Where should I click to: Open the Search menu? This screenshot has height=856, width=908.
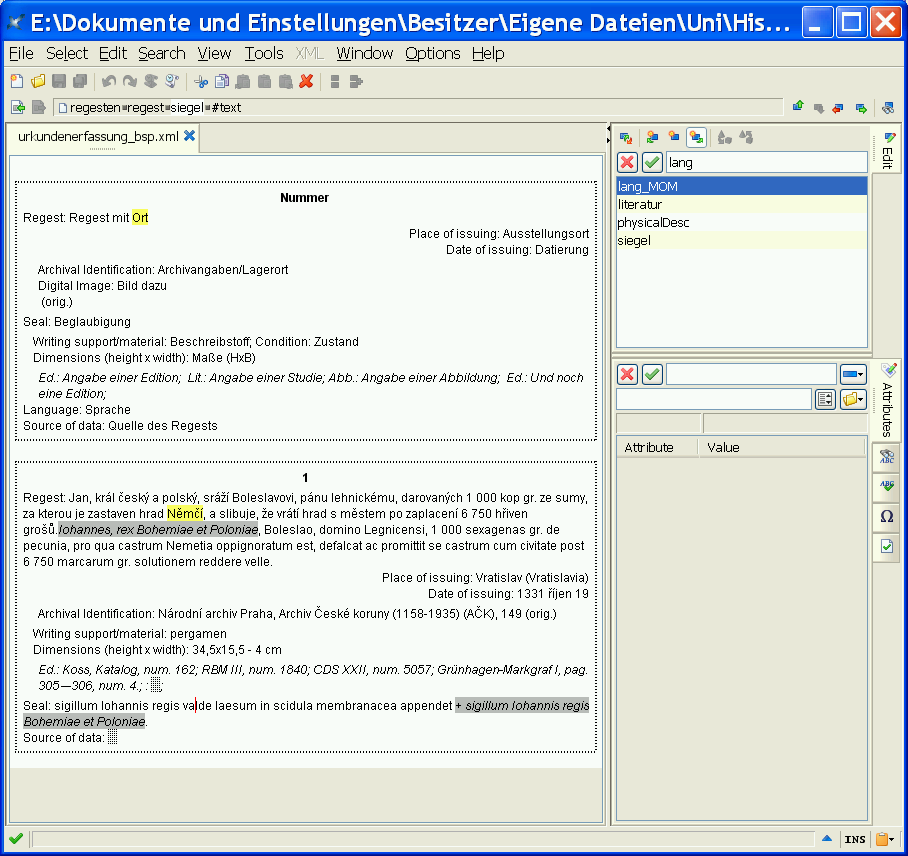pos(162,53)
